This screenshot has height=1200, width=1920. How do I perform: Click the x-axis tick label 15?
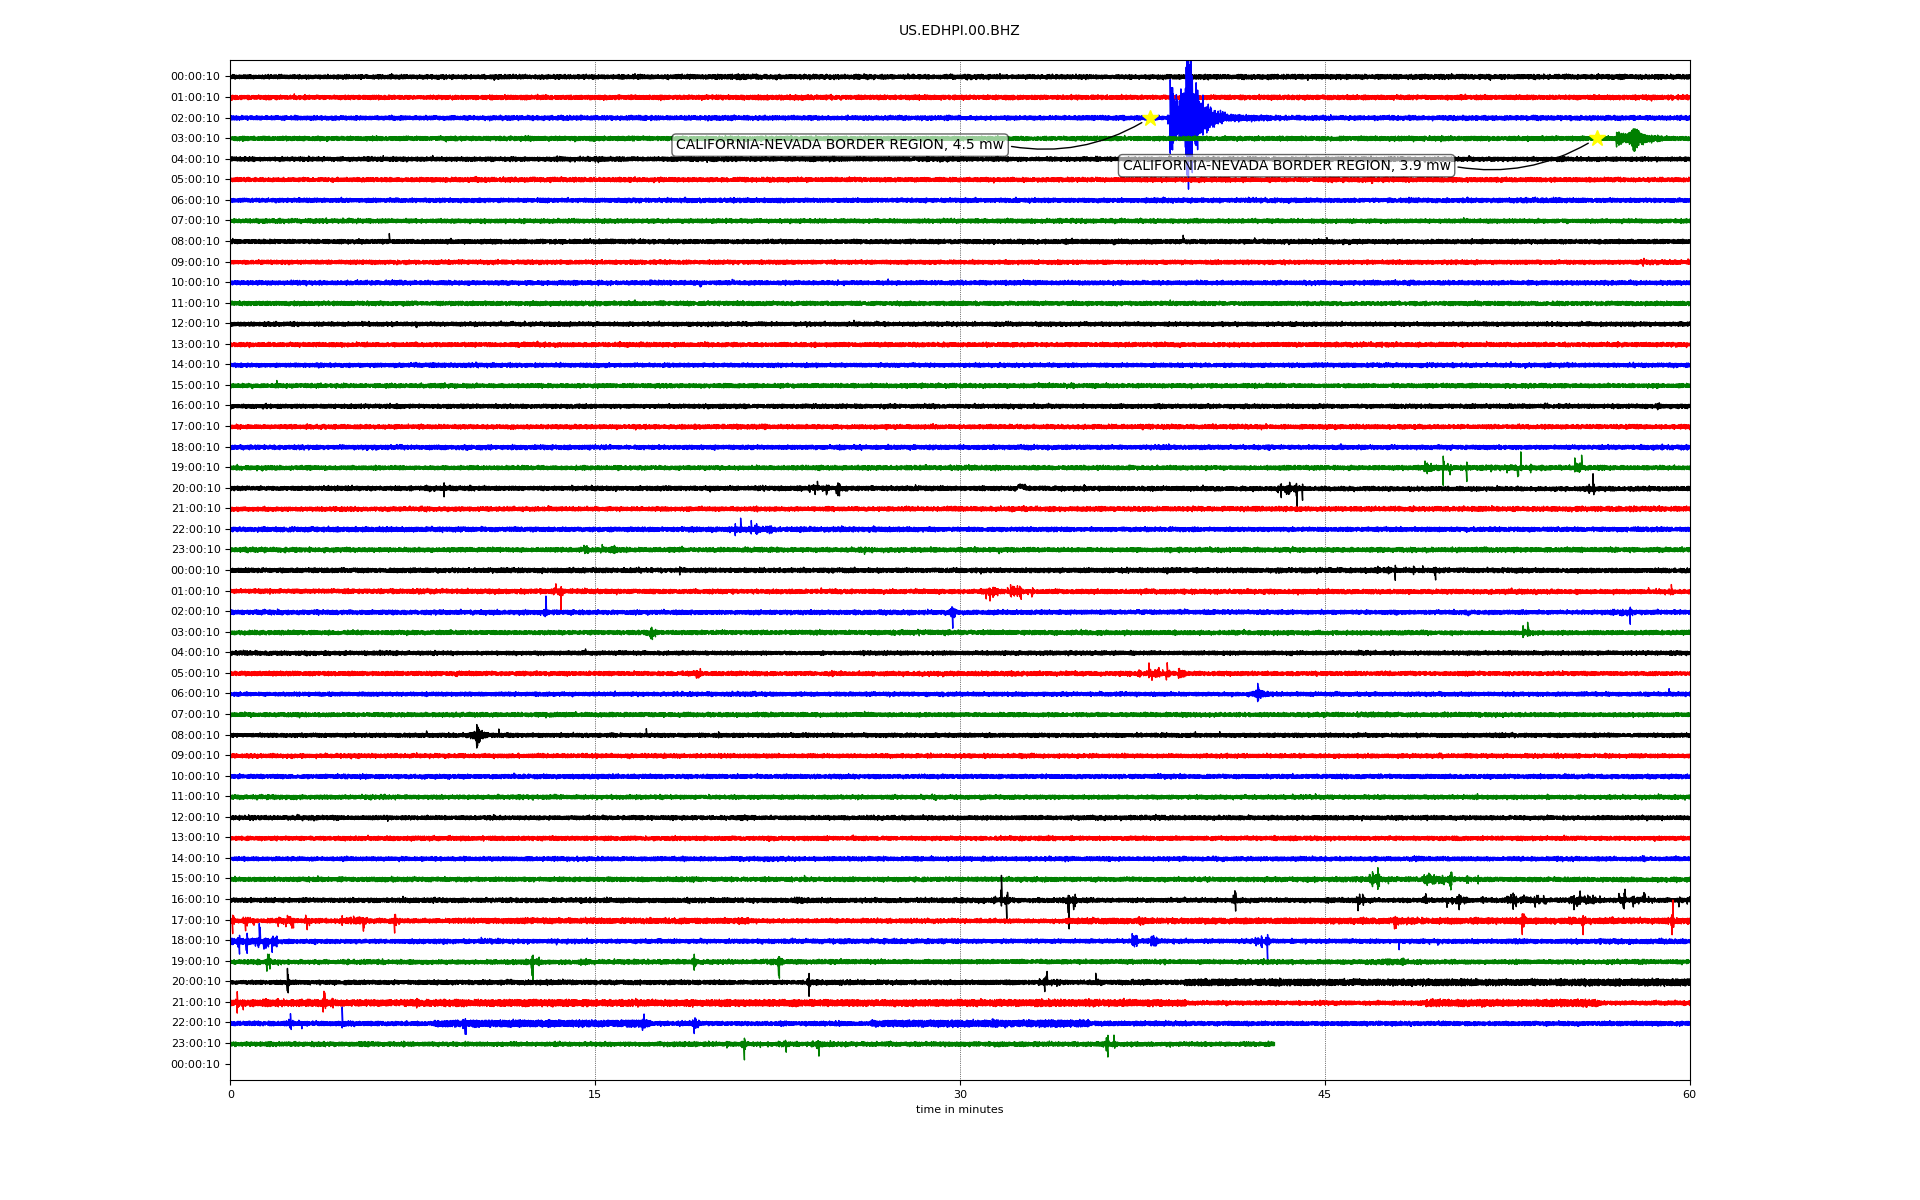click(595, 1094)
